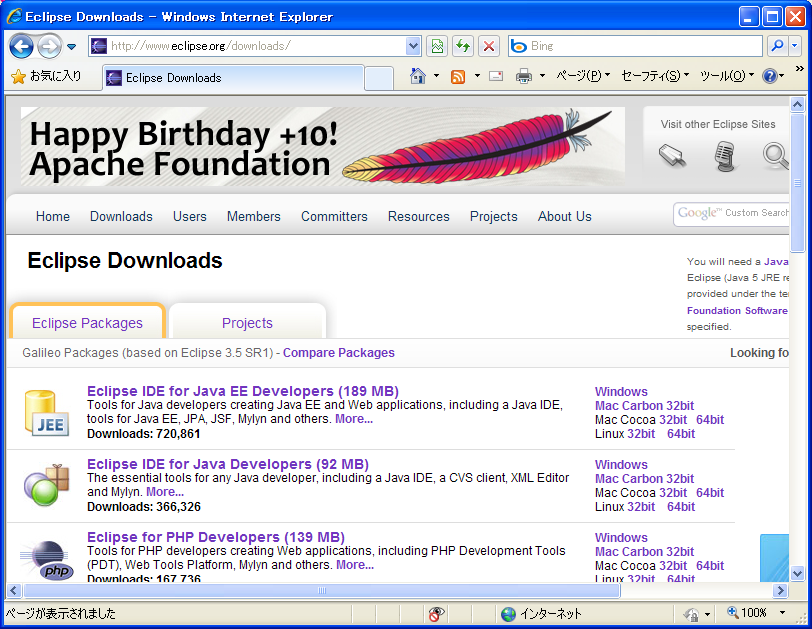Image resolution: width=812 pixels, height=629 pixels.
Task: Click the microphone icon under Visit other Eclipse Sites
Action: (x=724, y=156)
